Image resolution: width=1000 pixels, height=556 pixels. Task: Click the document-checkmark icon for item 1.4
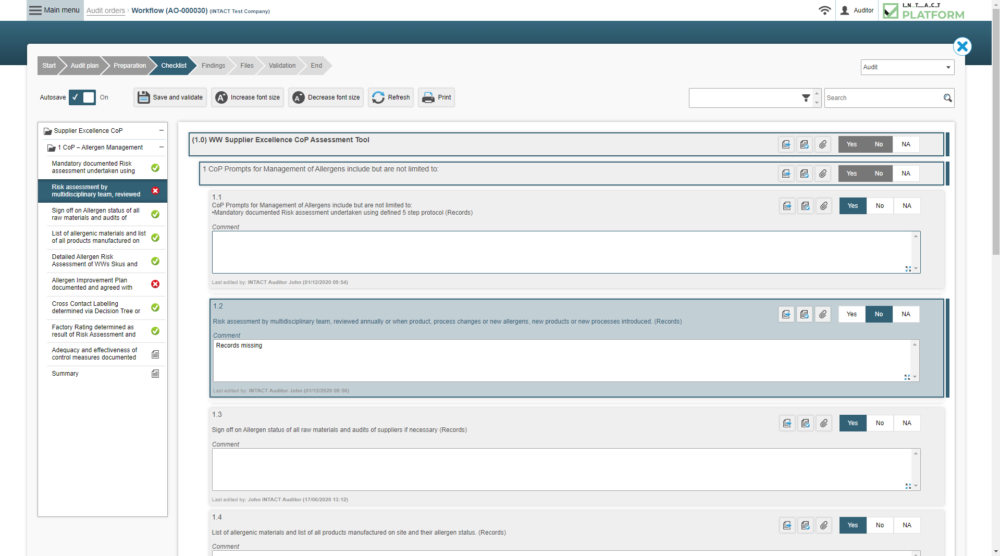pyautogui.click(x=805, y=525)
